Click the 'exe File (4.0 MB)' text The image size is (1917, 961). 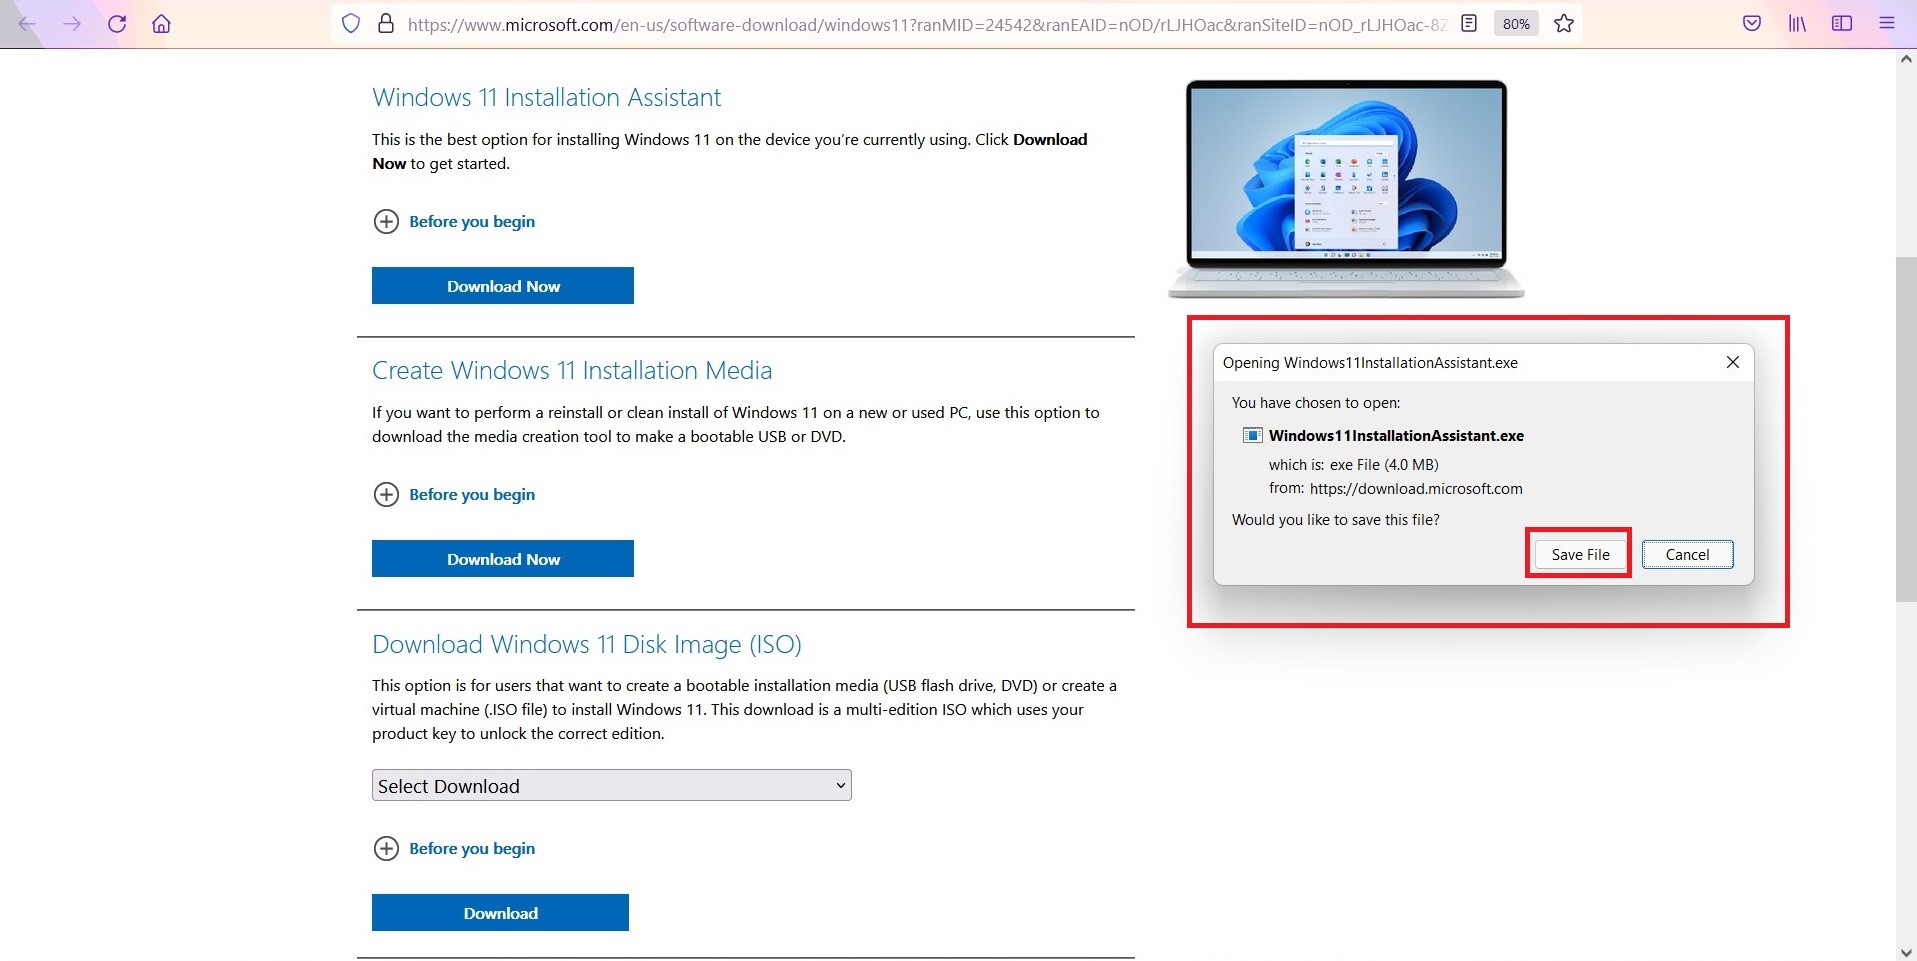coord(1384,464)
